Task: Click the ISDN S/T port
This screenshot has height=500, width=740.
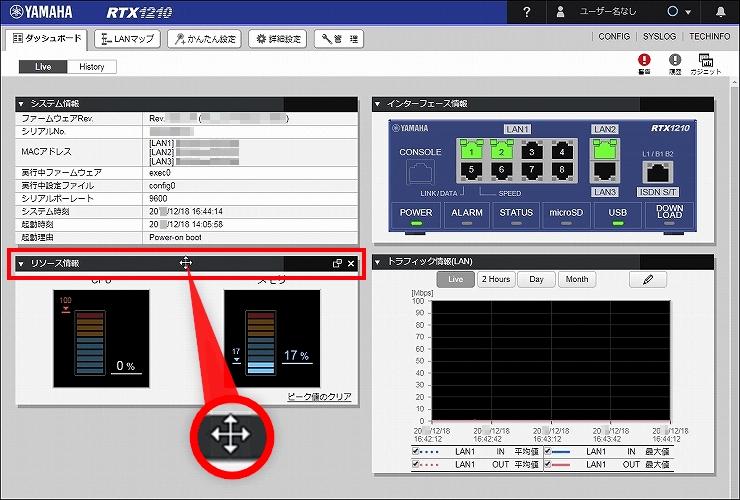Action: coord(658,172)
